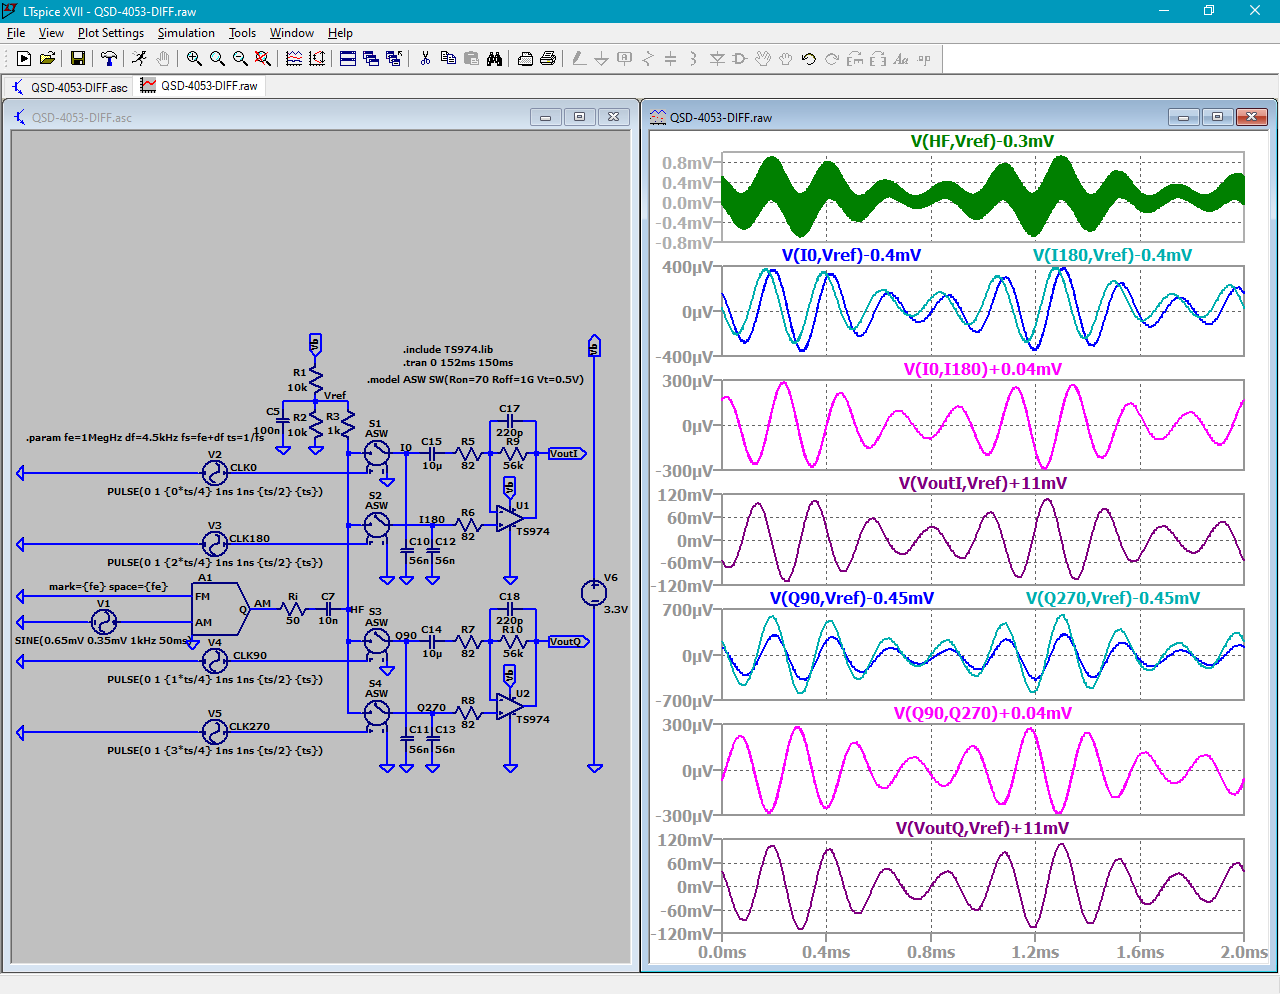Image resolution: width=1280 pixels, height=994 pixels.
Task: Switch to the QSD-4053-DIFF.asc tab
Action: (x=70, y=87)
